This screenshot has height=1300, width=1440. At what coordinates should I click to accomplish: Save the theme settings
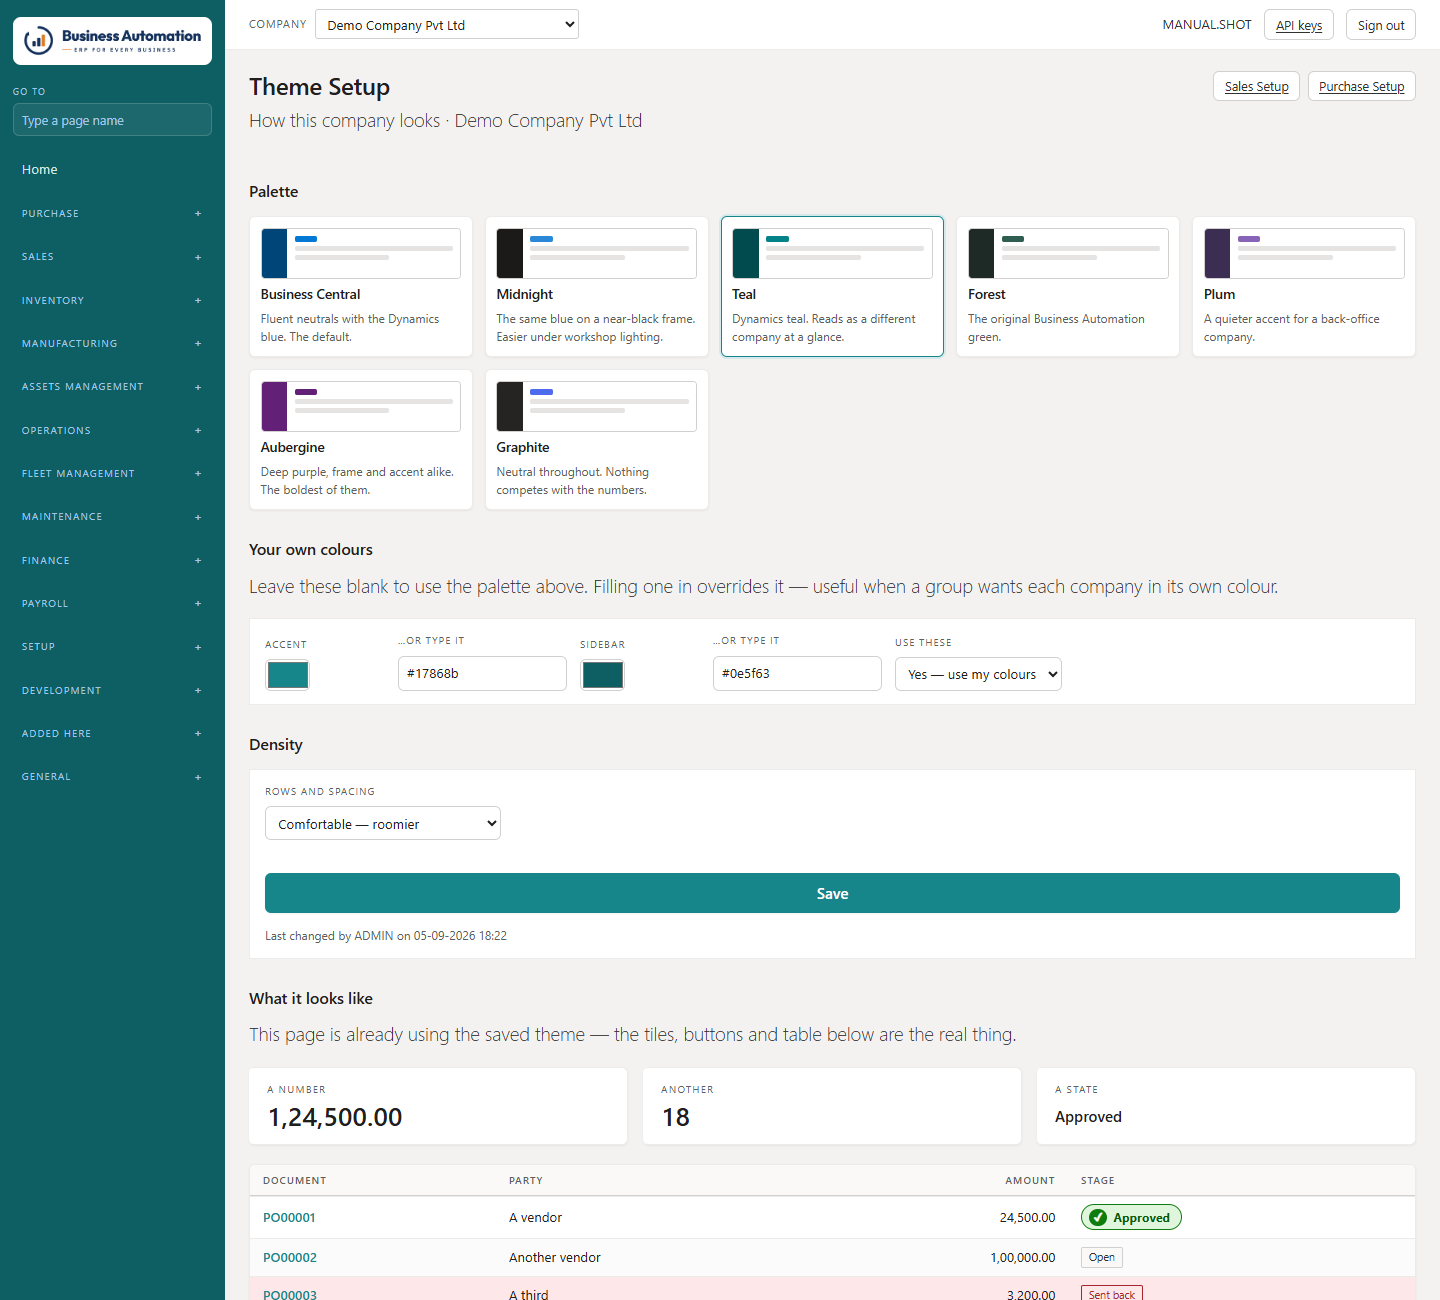(832, 893)
